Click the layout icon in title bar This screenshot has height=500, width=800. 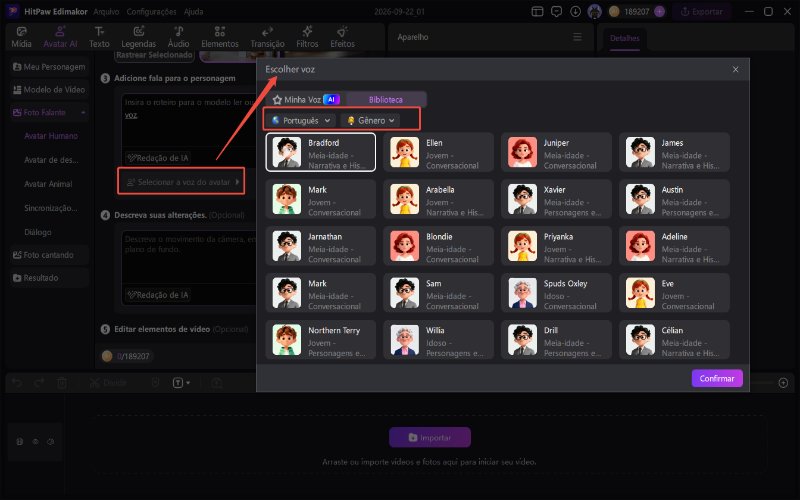tap(537, 11)
